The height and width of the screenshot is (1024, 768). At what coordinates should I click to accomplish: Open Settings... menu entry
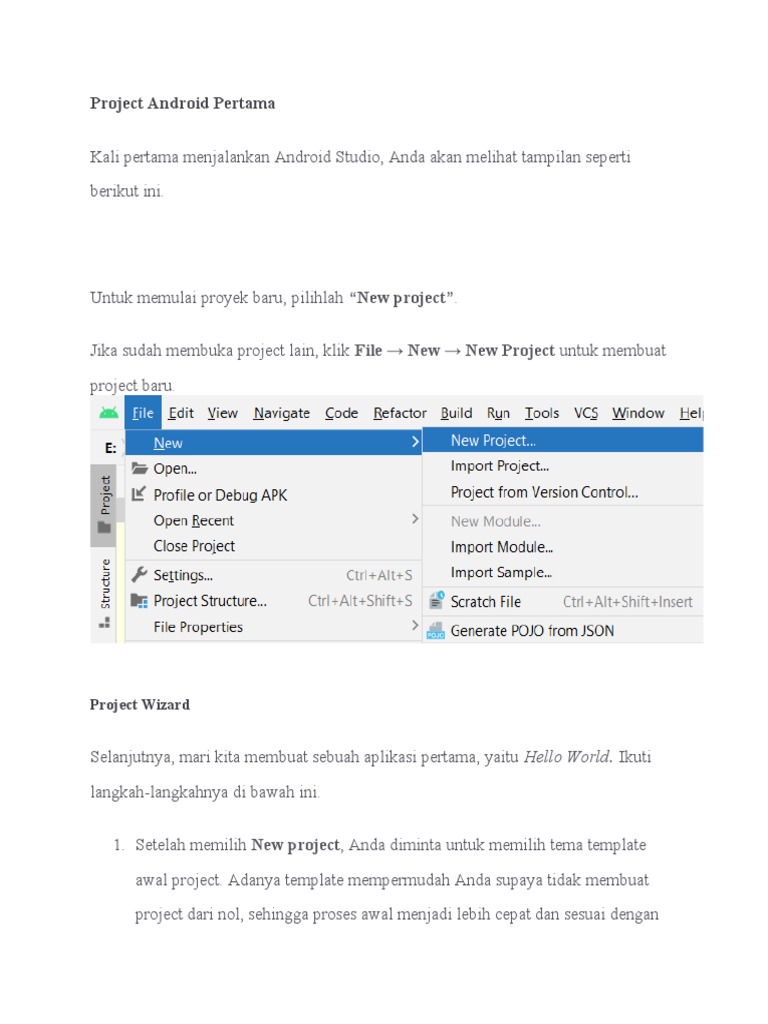pyautogui.click(x=274, y=575)
